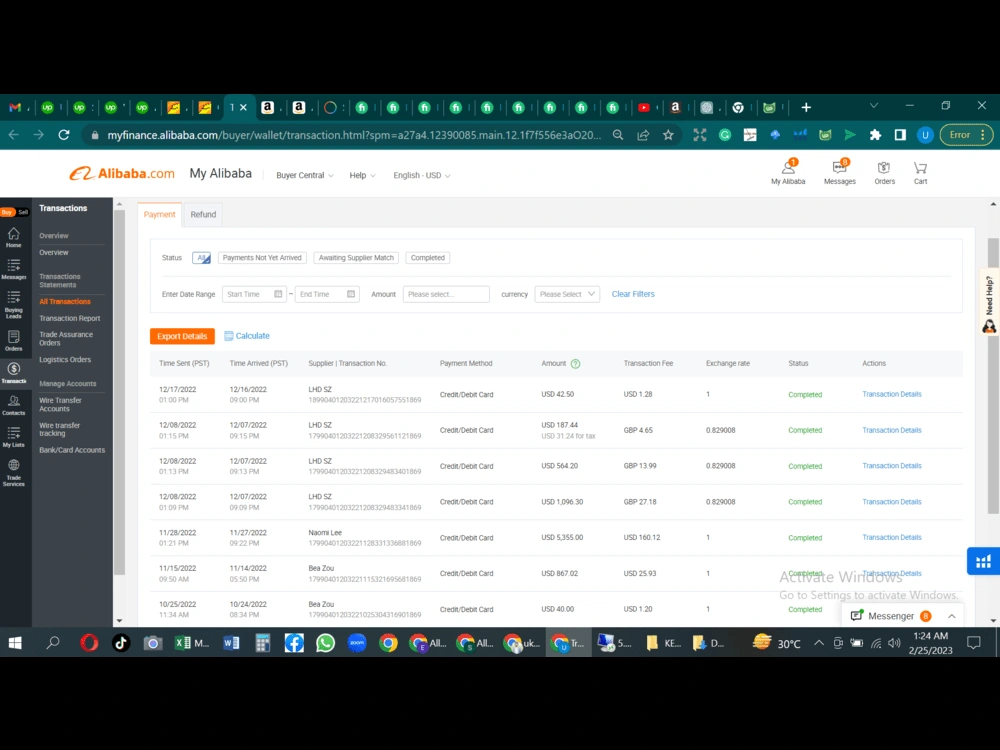The width and height of the screenshot is (1000, 750).
Task: Open the Gmail browser tab
Action: coord(15,107)
